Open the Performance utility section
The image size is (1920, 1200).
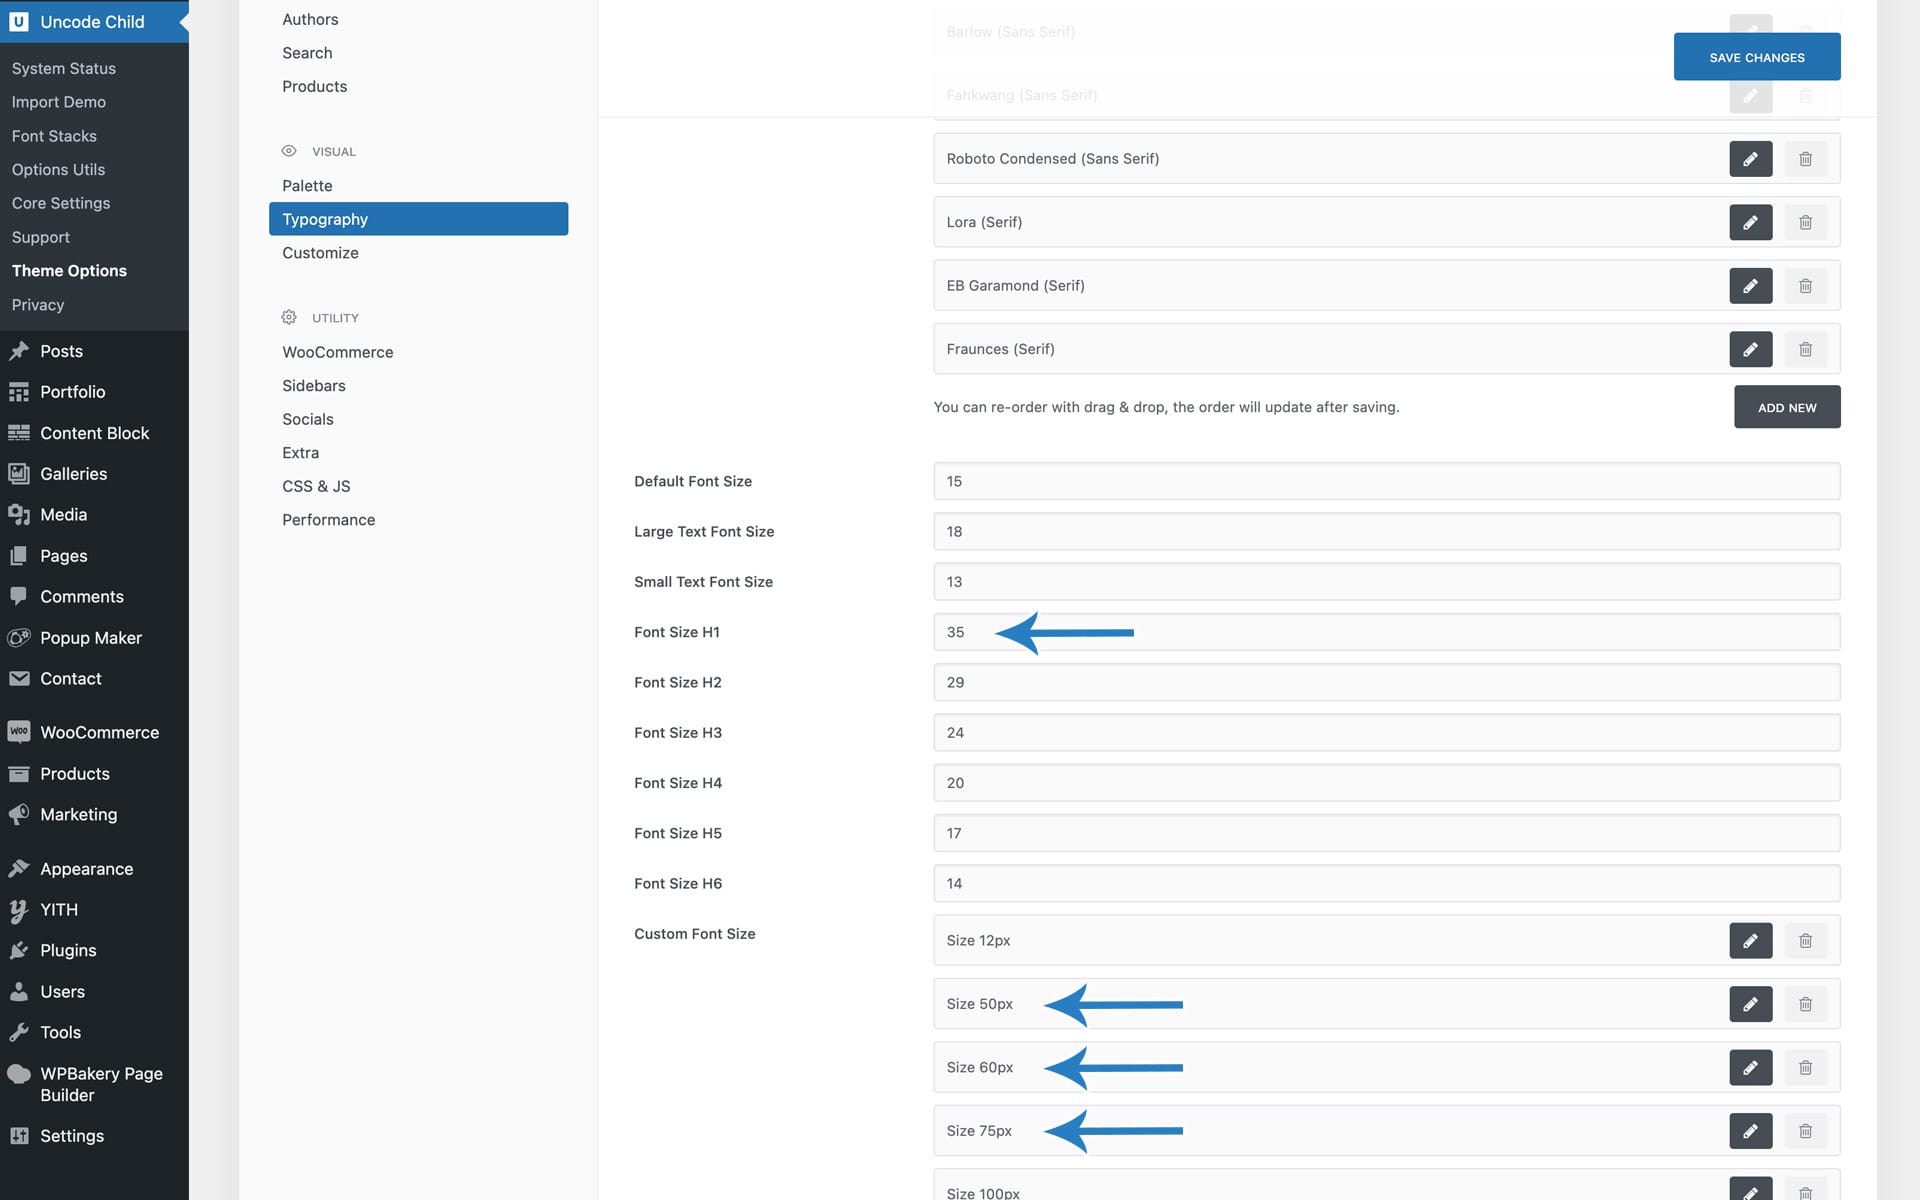click(x=328, y=520)
